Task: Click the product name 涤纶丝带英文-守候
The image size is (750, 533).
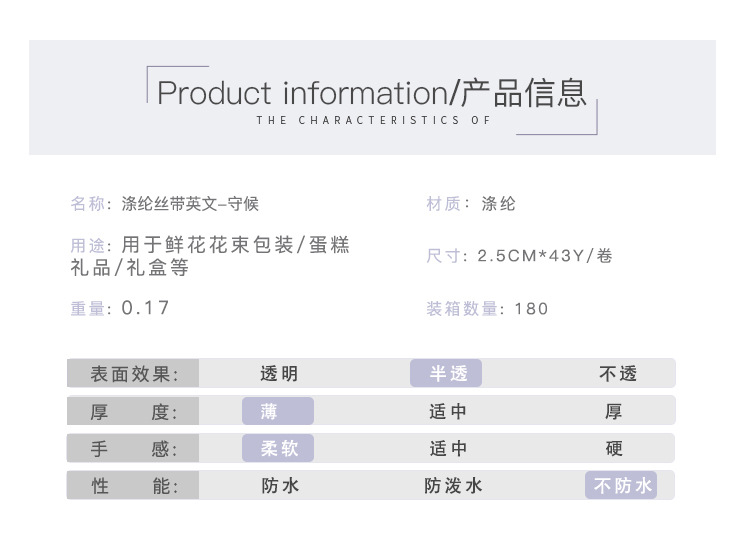Action: [190, 204]
